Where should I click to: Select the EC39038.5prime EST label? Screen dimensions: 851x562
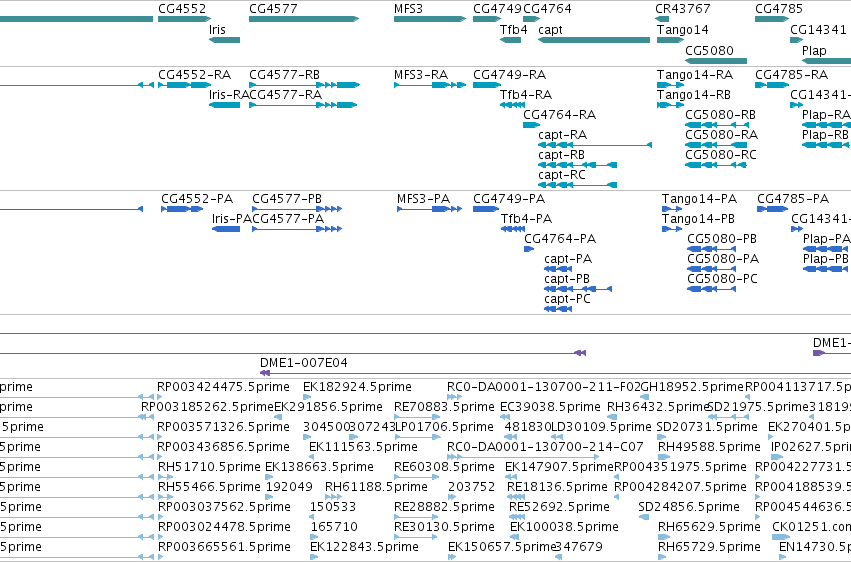pos(550,407)
